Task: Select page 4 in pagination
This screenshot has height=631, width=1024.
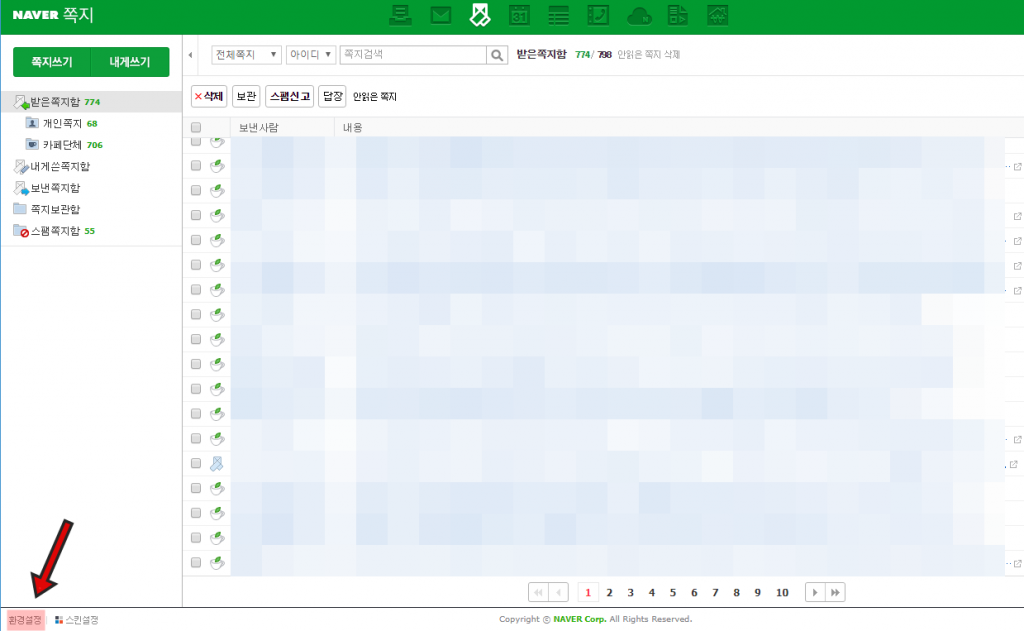Action: click(652, 592)
